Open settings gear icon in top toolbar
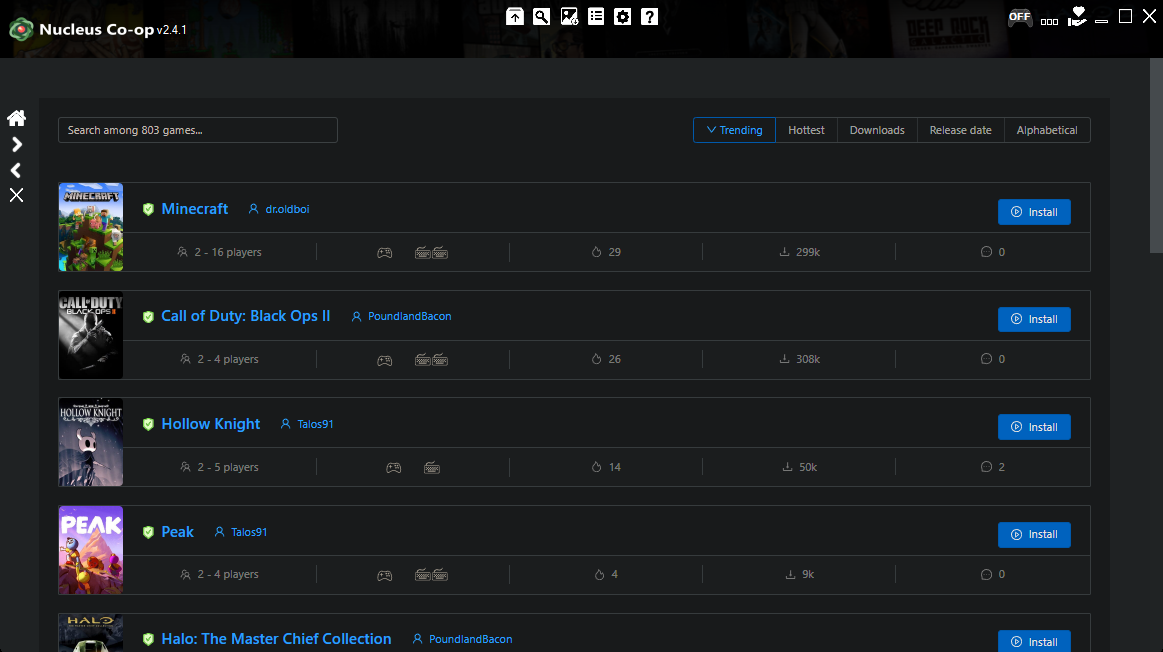Image resolution: width=1163 pixels, height=652 pixels. tap(622, 16)
